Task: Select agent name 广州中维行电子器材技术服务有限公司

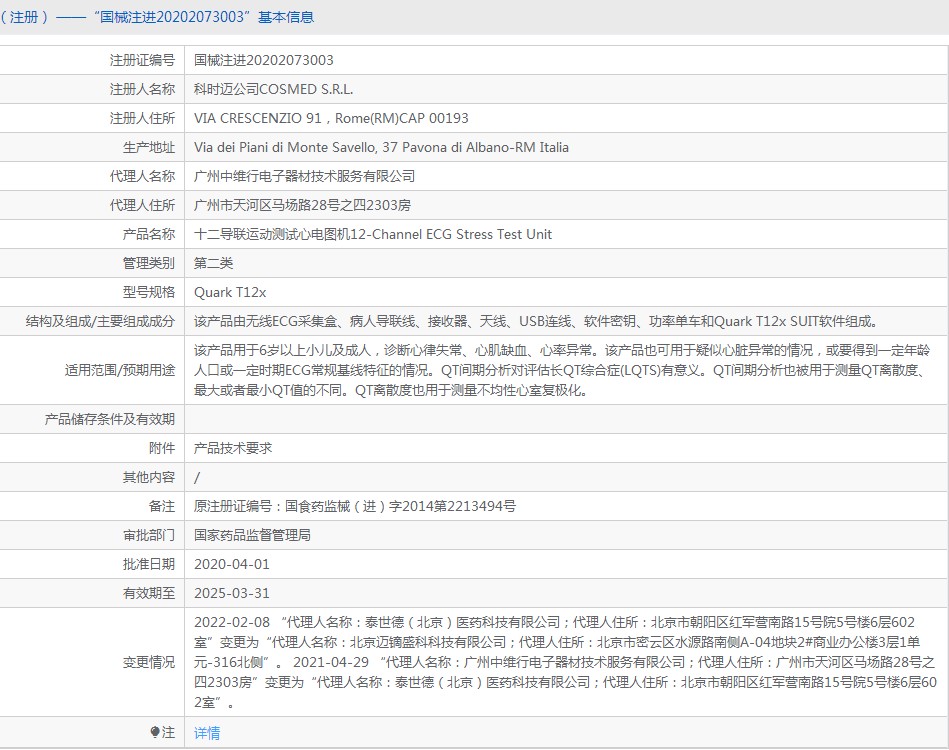Action: click(x=304, y=176)
